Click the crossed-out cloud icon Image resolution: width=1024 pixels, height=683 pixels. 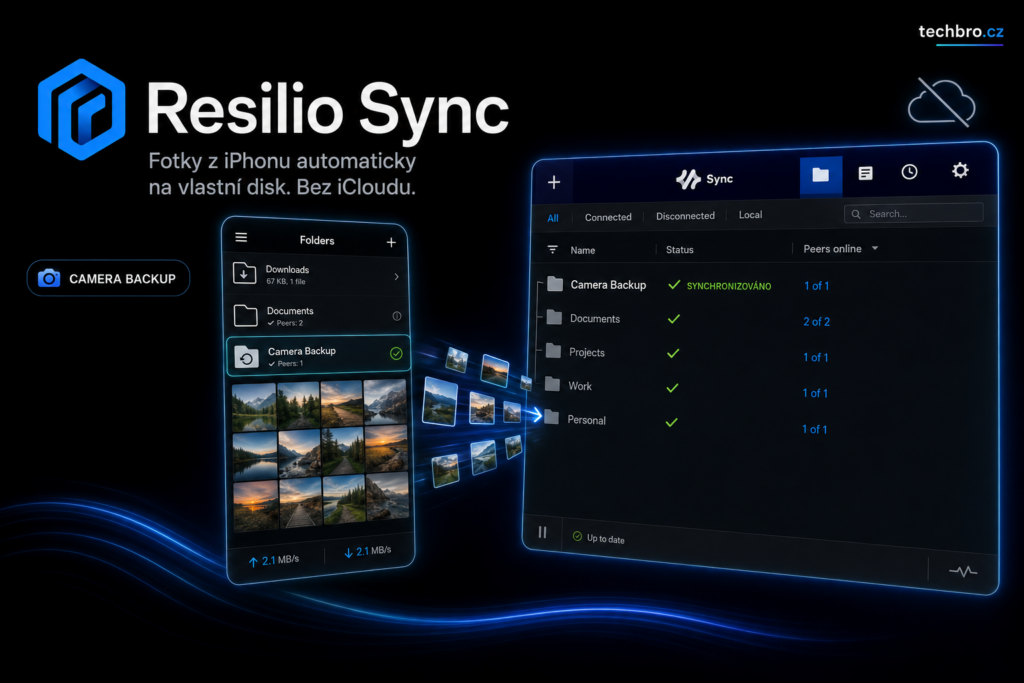[x=941, y=103]
